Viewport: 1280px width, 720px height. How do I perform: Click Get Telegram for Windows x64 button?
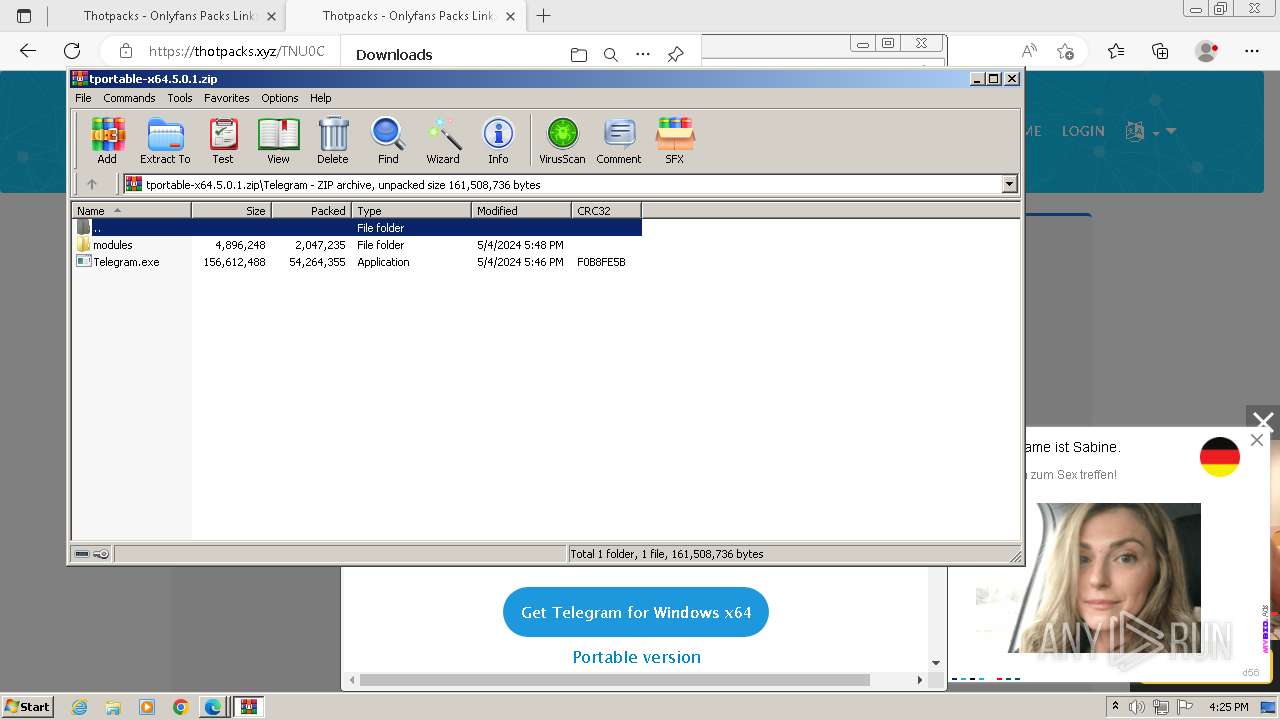[x=636, y=612]
